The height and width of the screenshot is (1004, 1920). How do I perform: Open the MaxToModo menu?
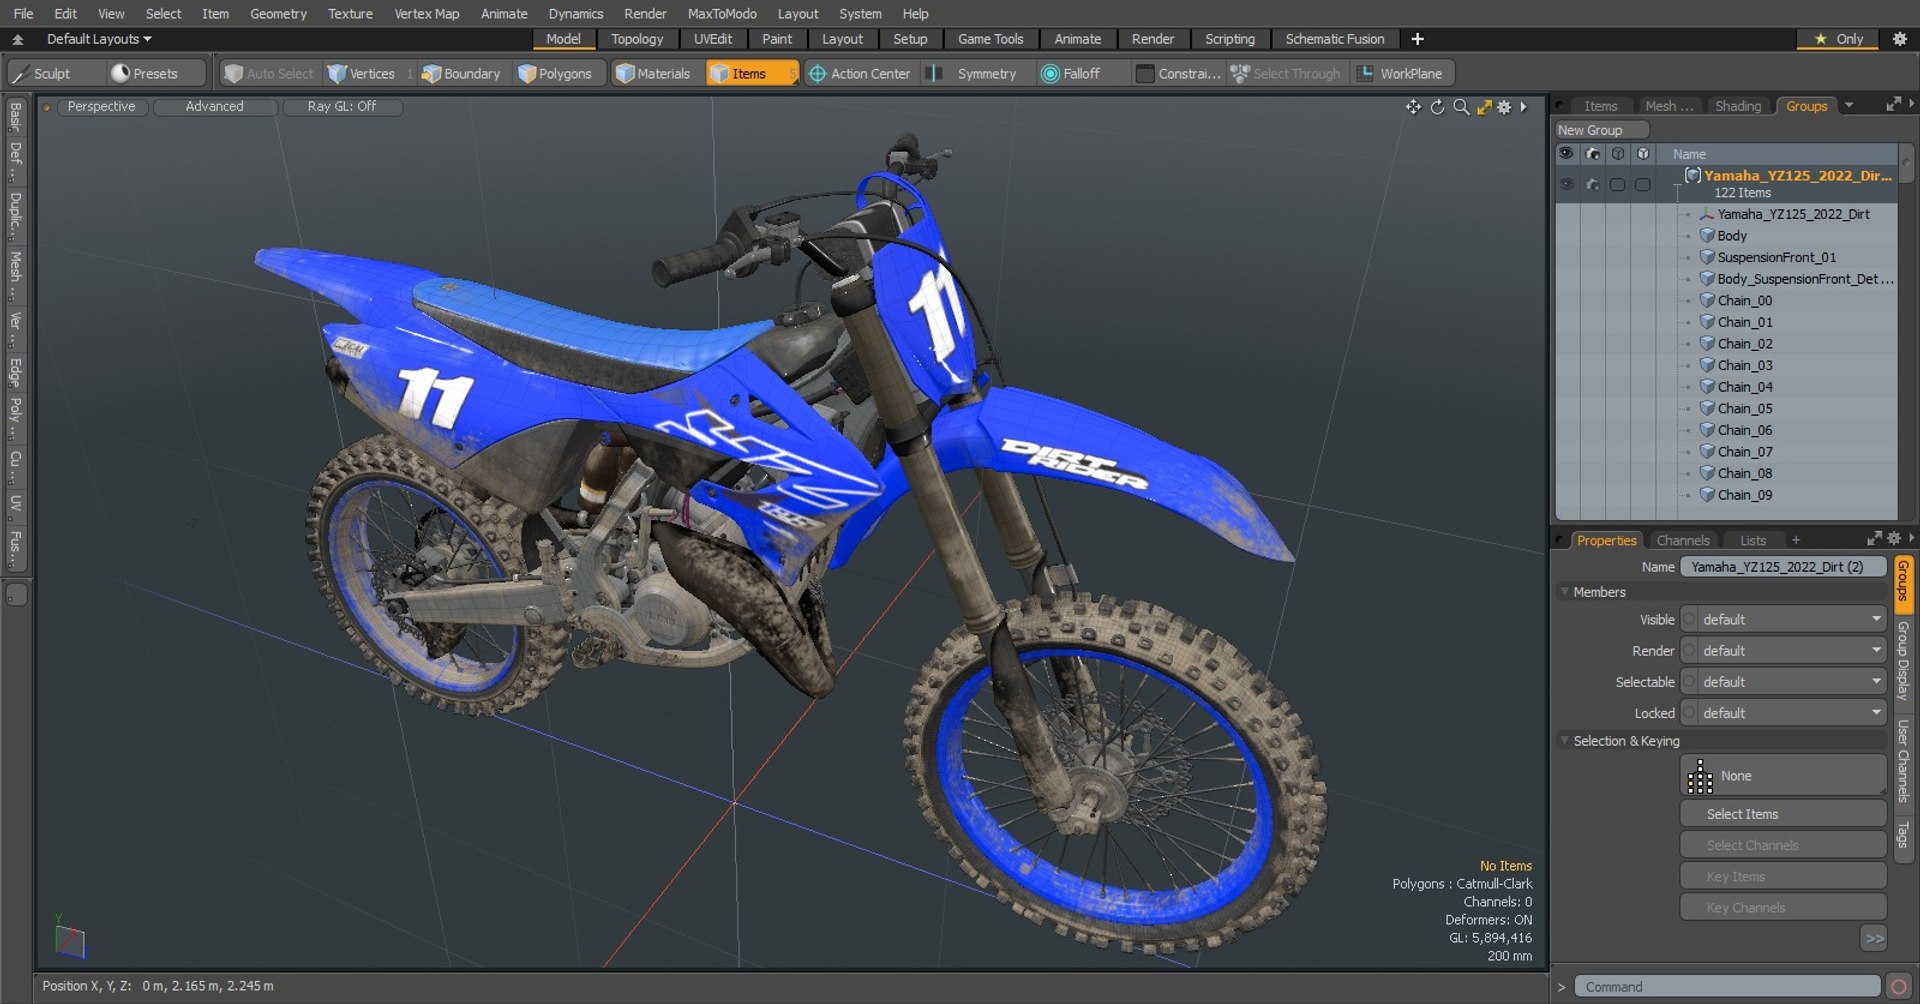[x=722, y=14]
